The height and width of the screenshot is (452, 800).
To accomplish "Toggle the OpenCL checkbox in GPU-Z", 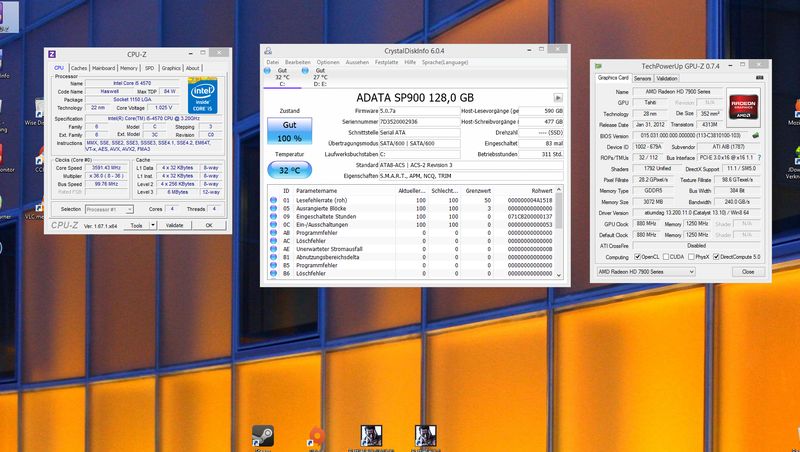I will pos(637,257).
